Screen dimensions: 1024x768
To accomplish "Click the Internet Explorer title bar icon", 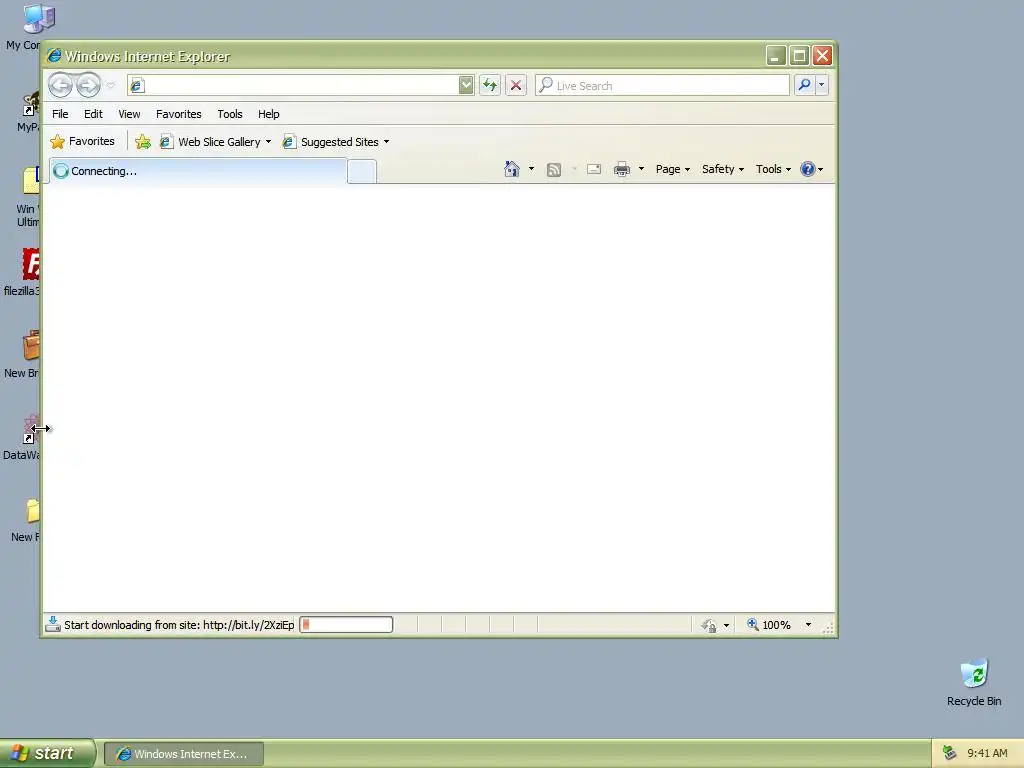I will point(54,56).
